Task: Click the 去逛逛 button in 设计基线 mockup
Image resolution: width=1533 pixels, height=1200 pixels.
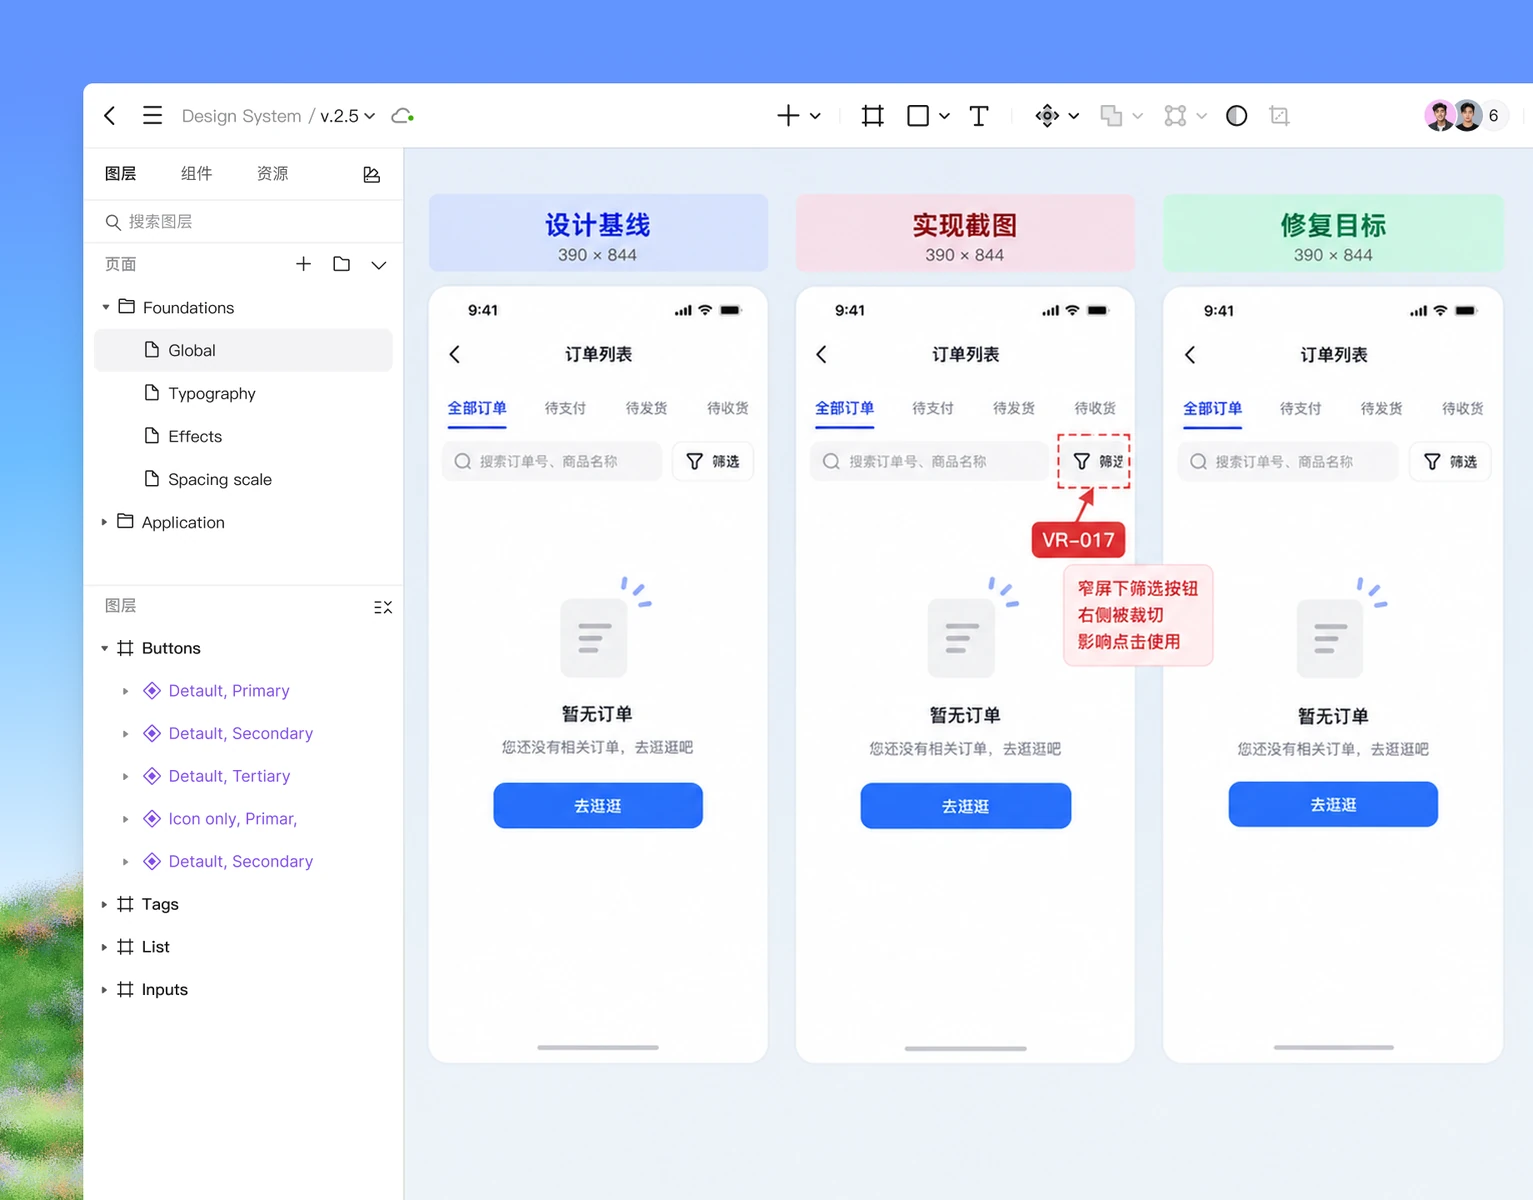Action: [x=598, y=806]
